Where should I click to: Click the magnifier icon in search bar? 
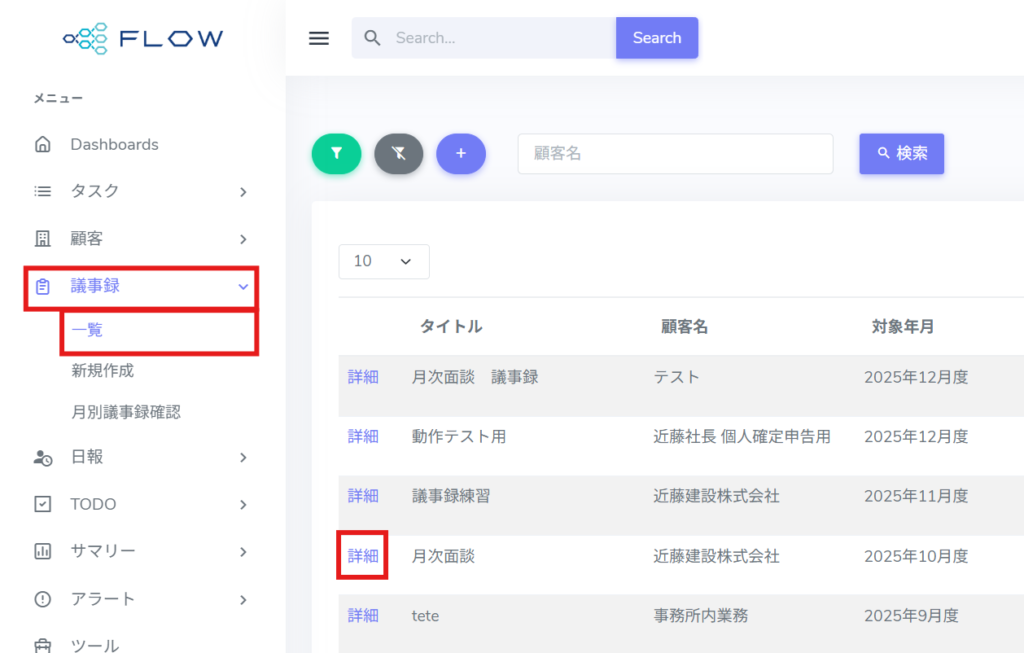(x=372, y=38)
